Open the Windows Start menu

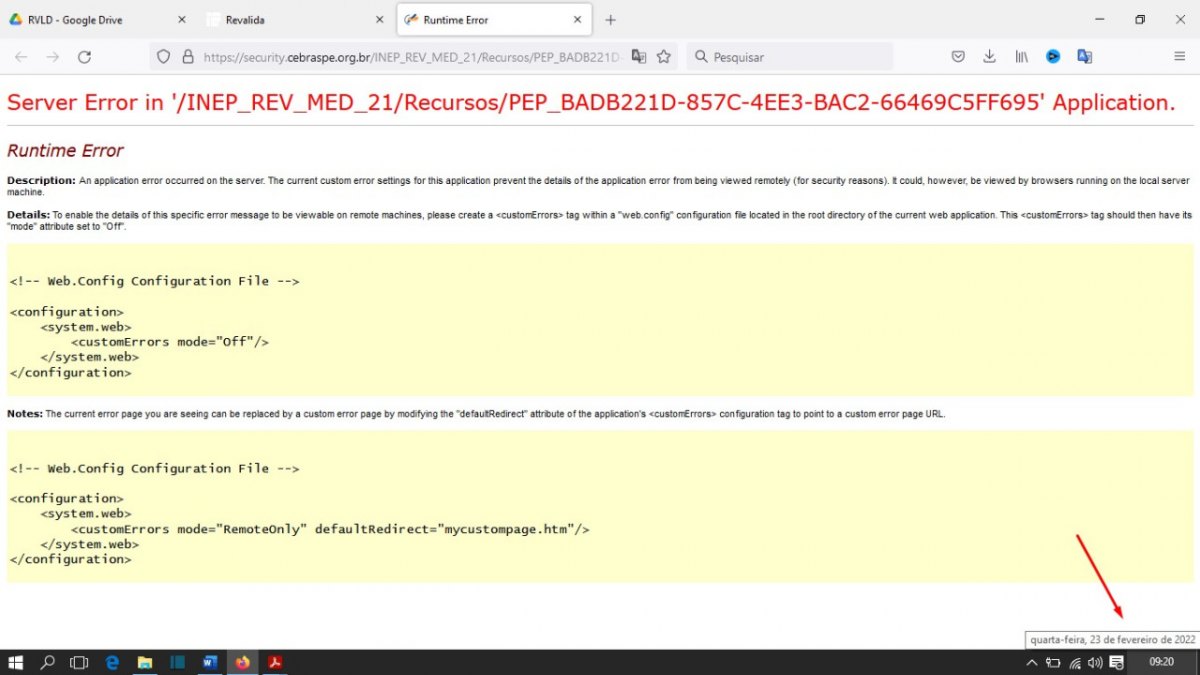[x=16, y=662]
